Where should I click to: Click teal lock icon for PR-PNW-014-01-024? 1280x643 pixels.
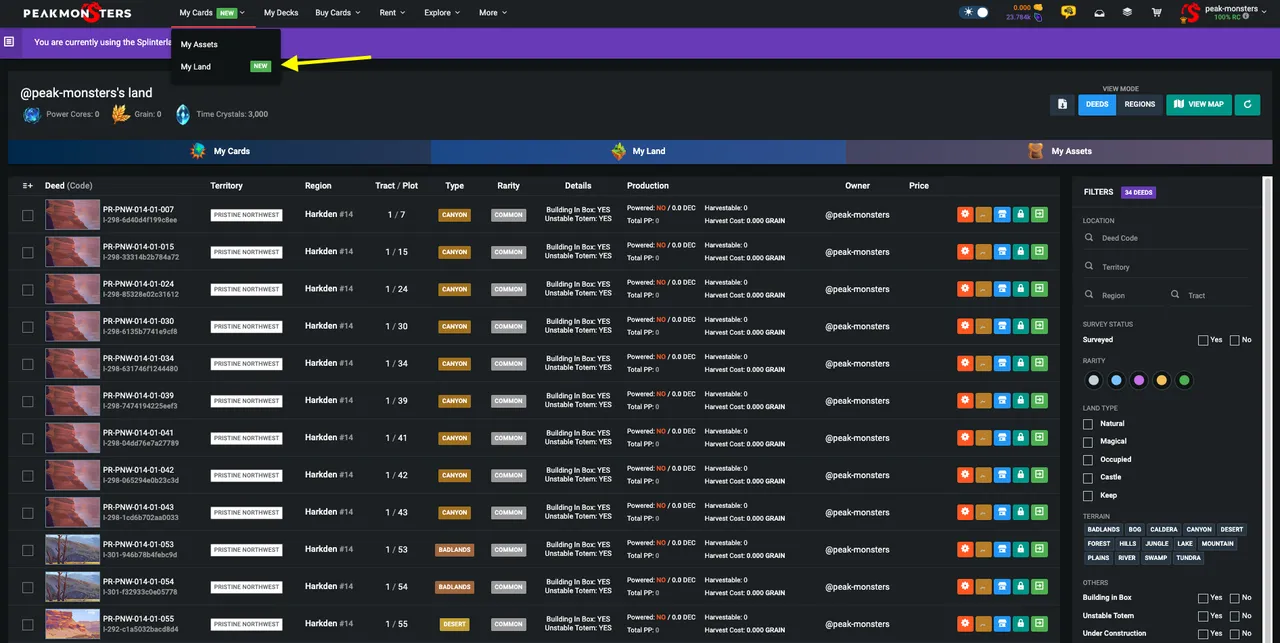(1020, 289)
